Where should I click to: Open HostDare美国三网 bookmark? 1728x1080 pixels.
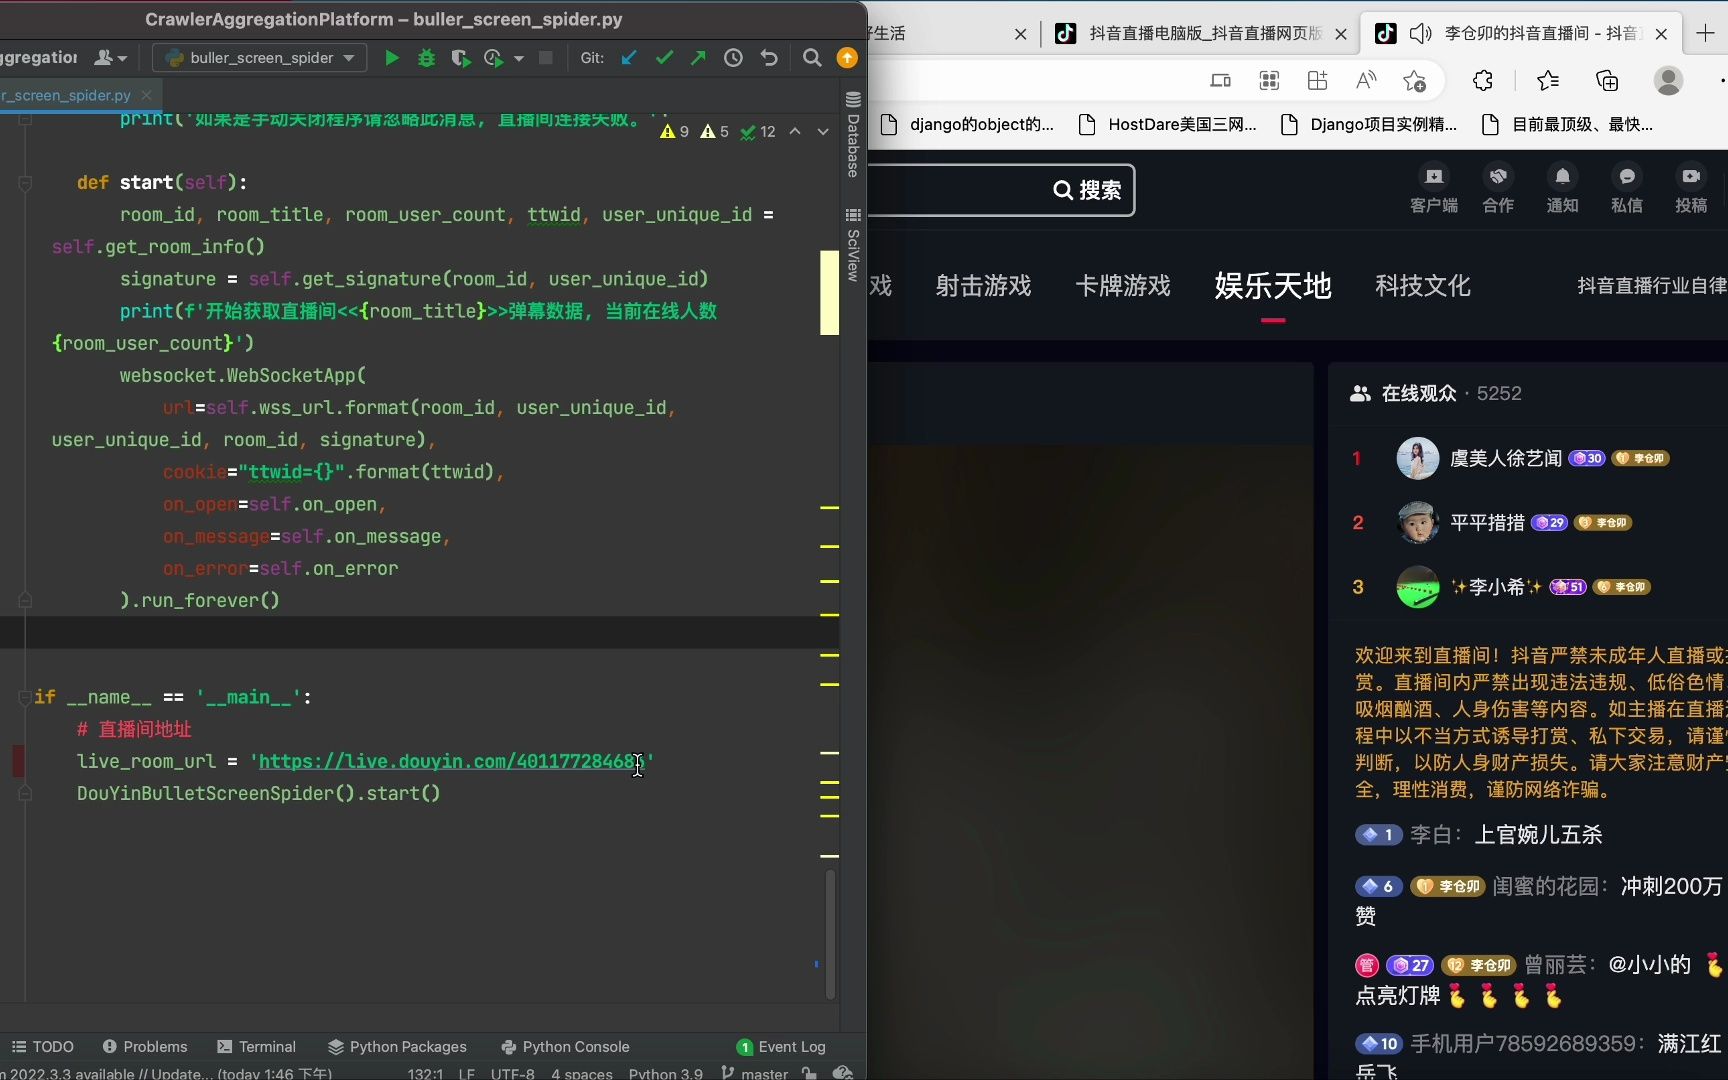click(x=1167, y=125)
